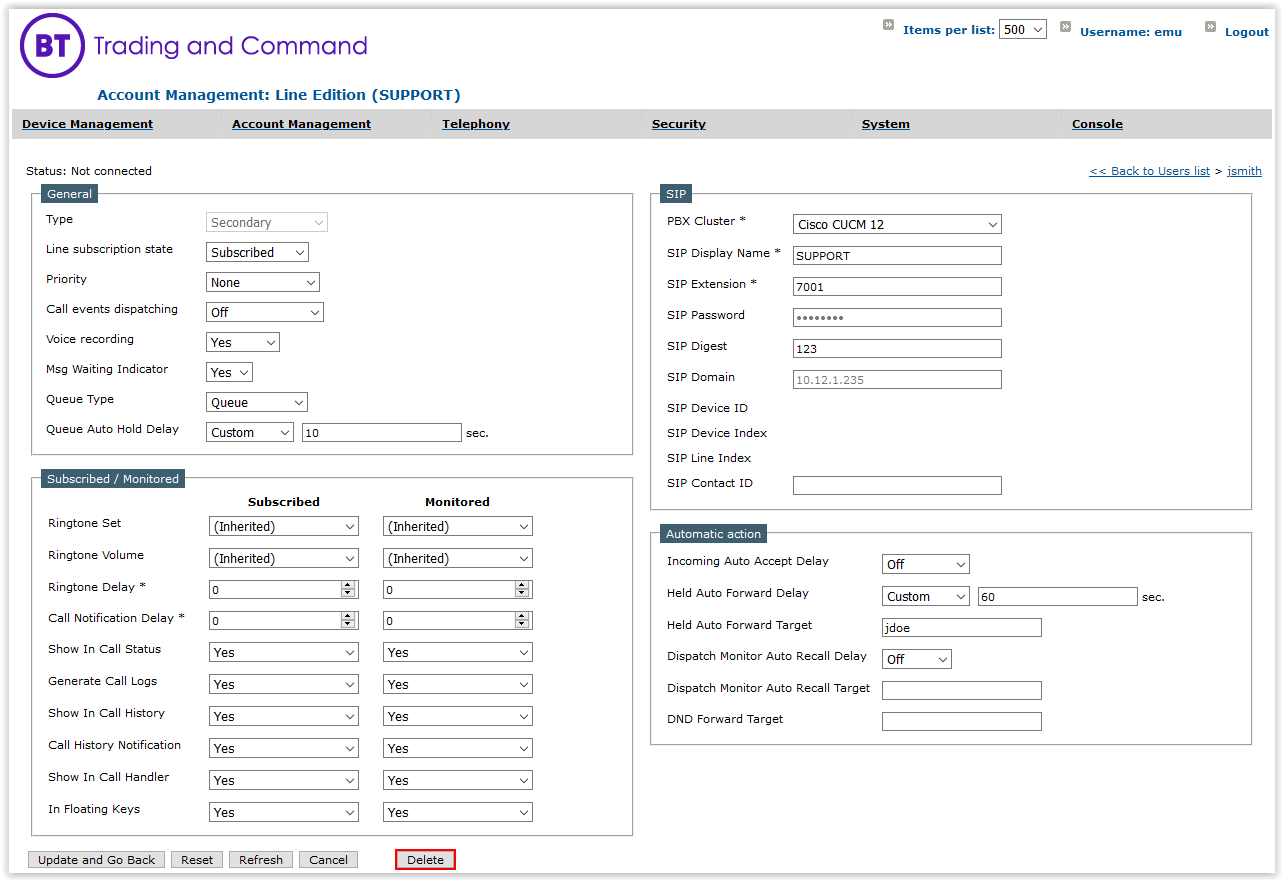The height and width of the screenshot is (881, 1283).
Task: Open the Account Management menu
Action: pos(301,124)
